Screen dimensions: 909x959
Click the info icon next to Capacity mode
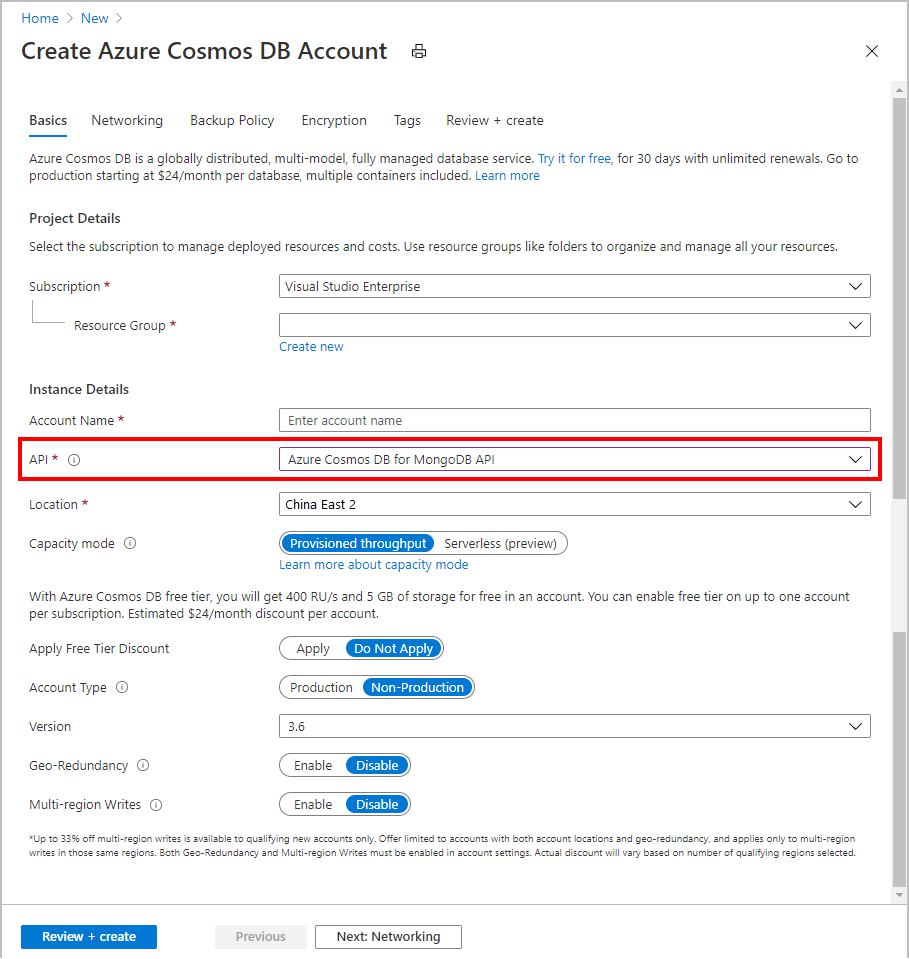click(x=130, y=543)
